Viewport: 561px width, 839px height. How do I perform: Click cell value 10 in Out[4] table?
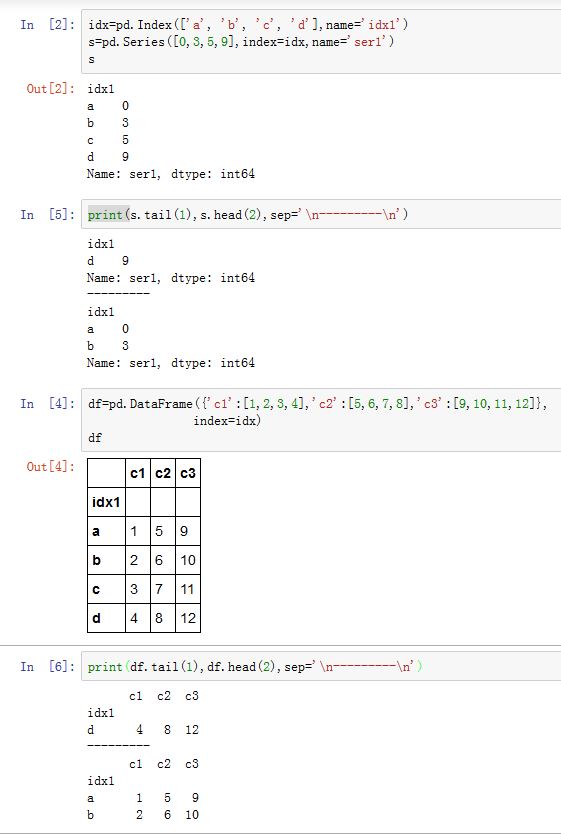(188, 560)
